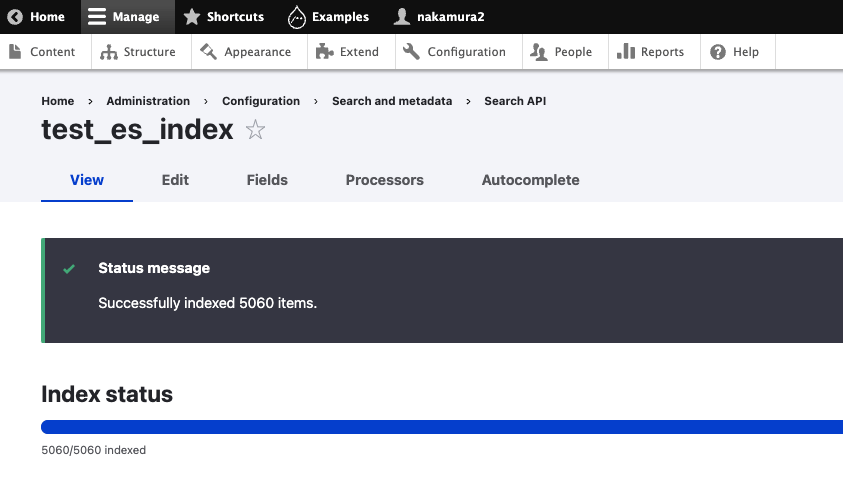Follow the Search API breadcrumb link

515,101
